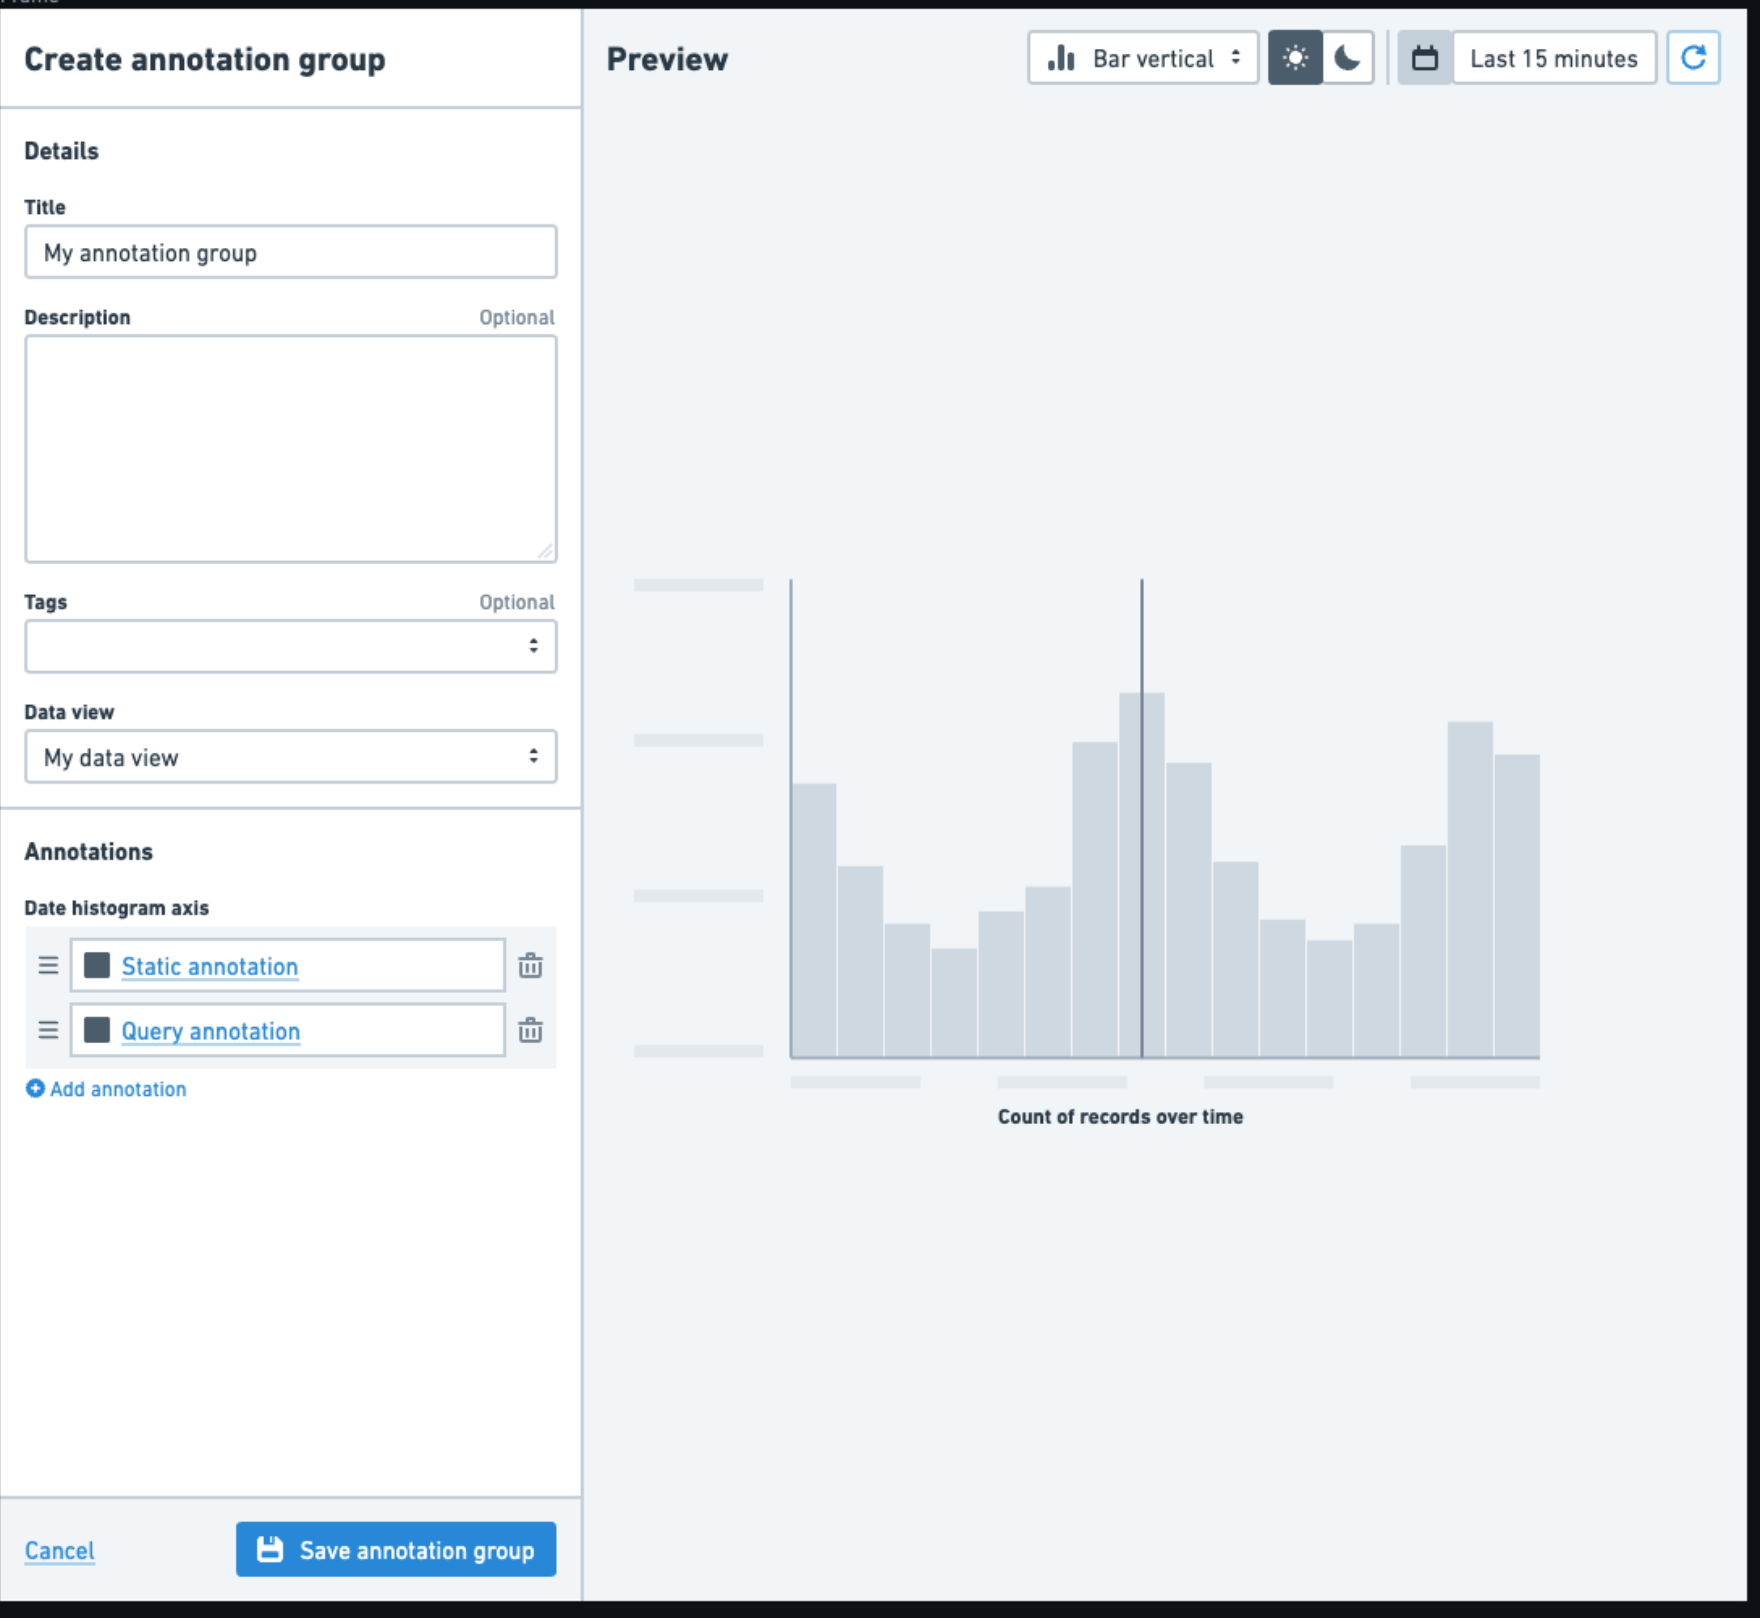Viewport: 1760px width, 1618px height.
Task: Switch the preview to dark theme
Action: pos(1347,58)
